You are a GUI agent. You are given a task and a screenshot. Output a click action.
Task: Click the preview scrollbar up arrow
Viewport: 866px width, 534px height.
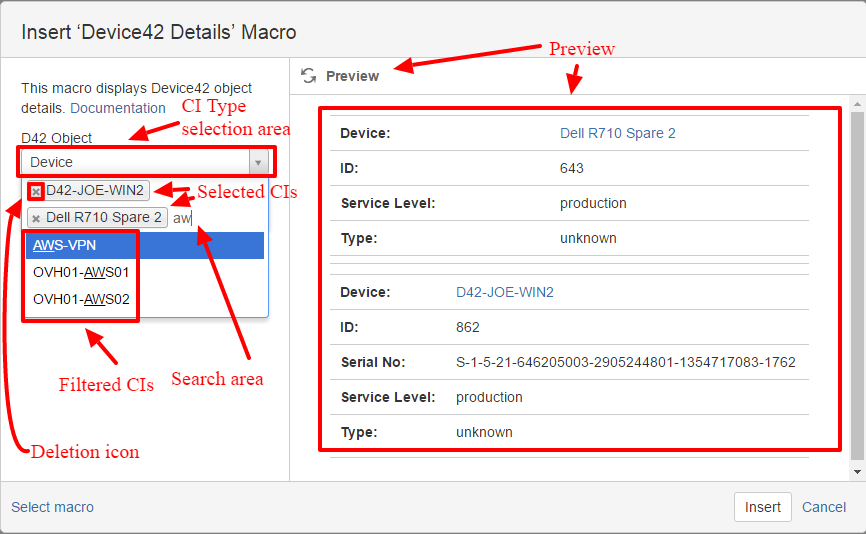pyautogui.click(x=857, y=103)
